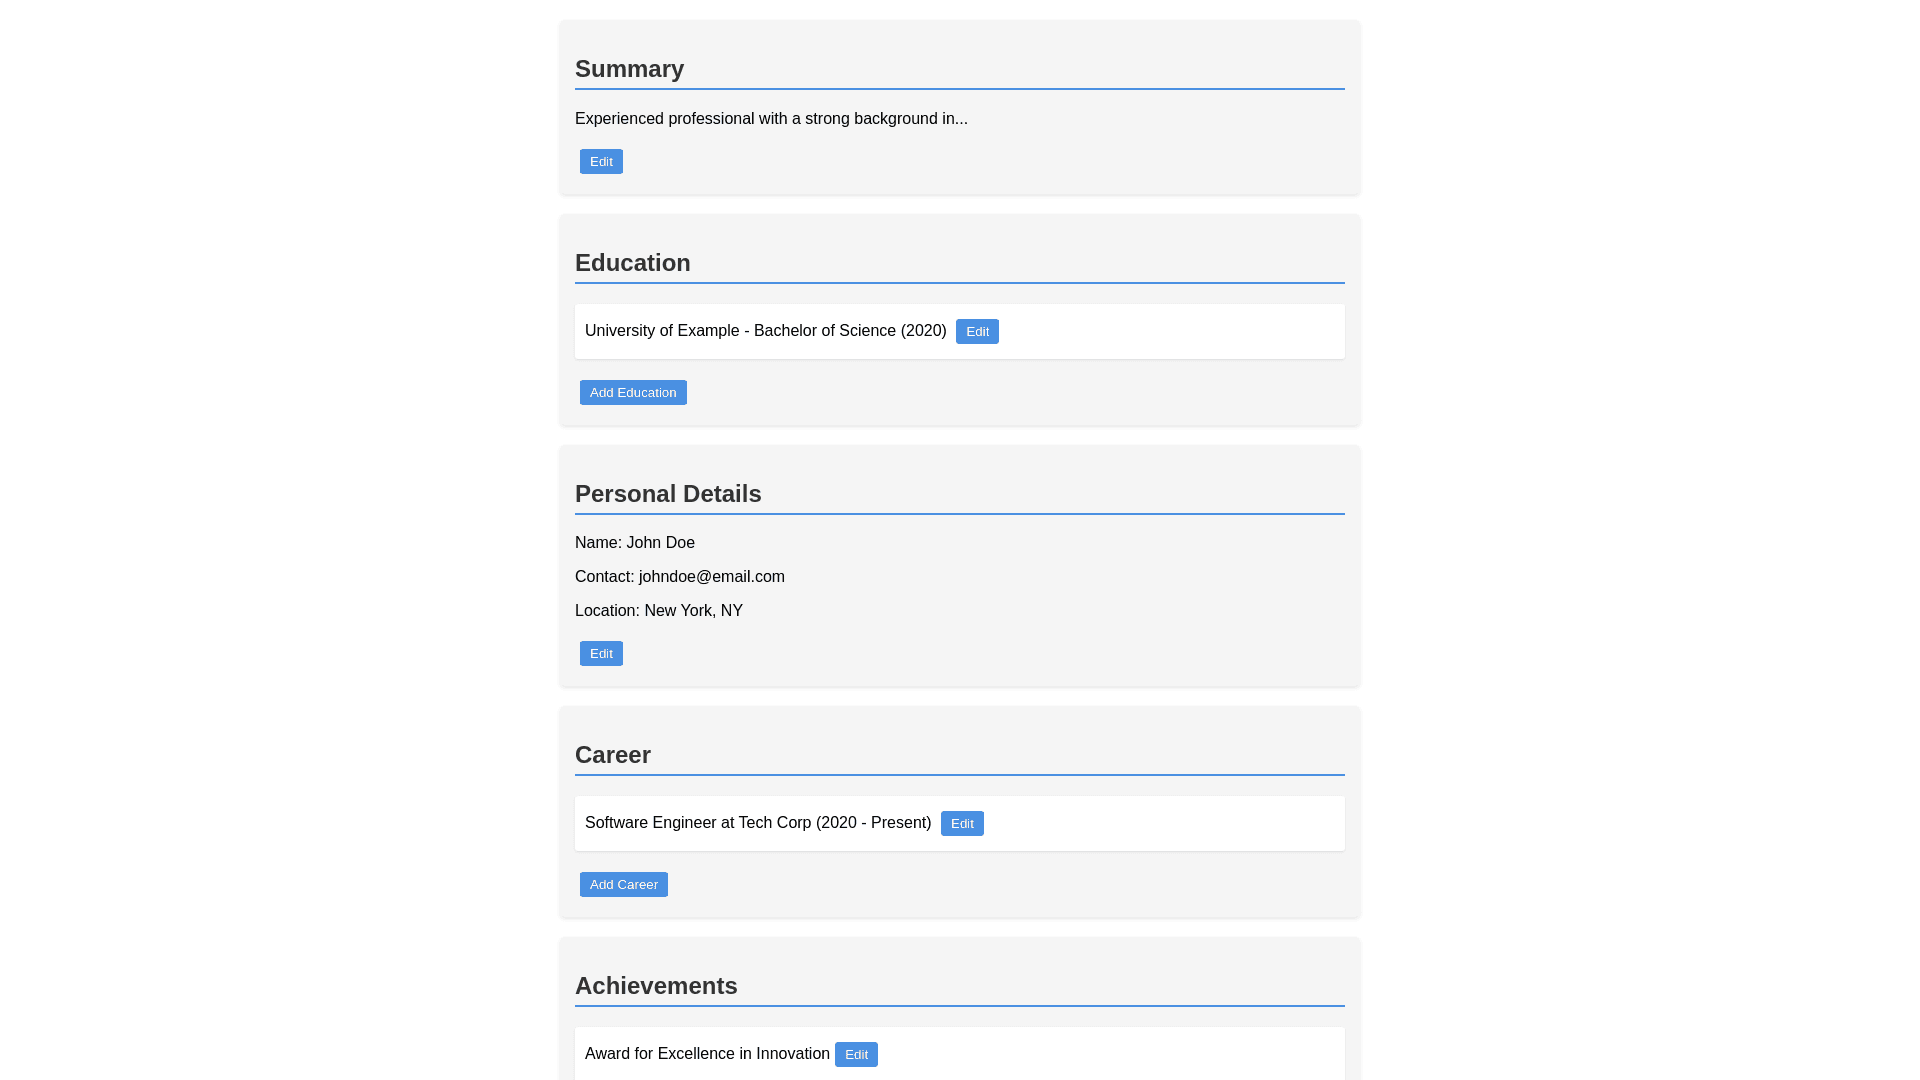Screen dimensions: 1920x1080
Task: Click the 'Bachelor of Science (2020)' text
Action: point(850,331)
